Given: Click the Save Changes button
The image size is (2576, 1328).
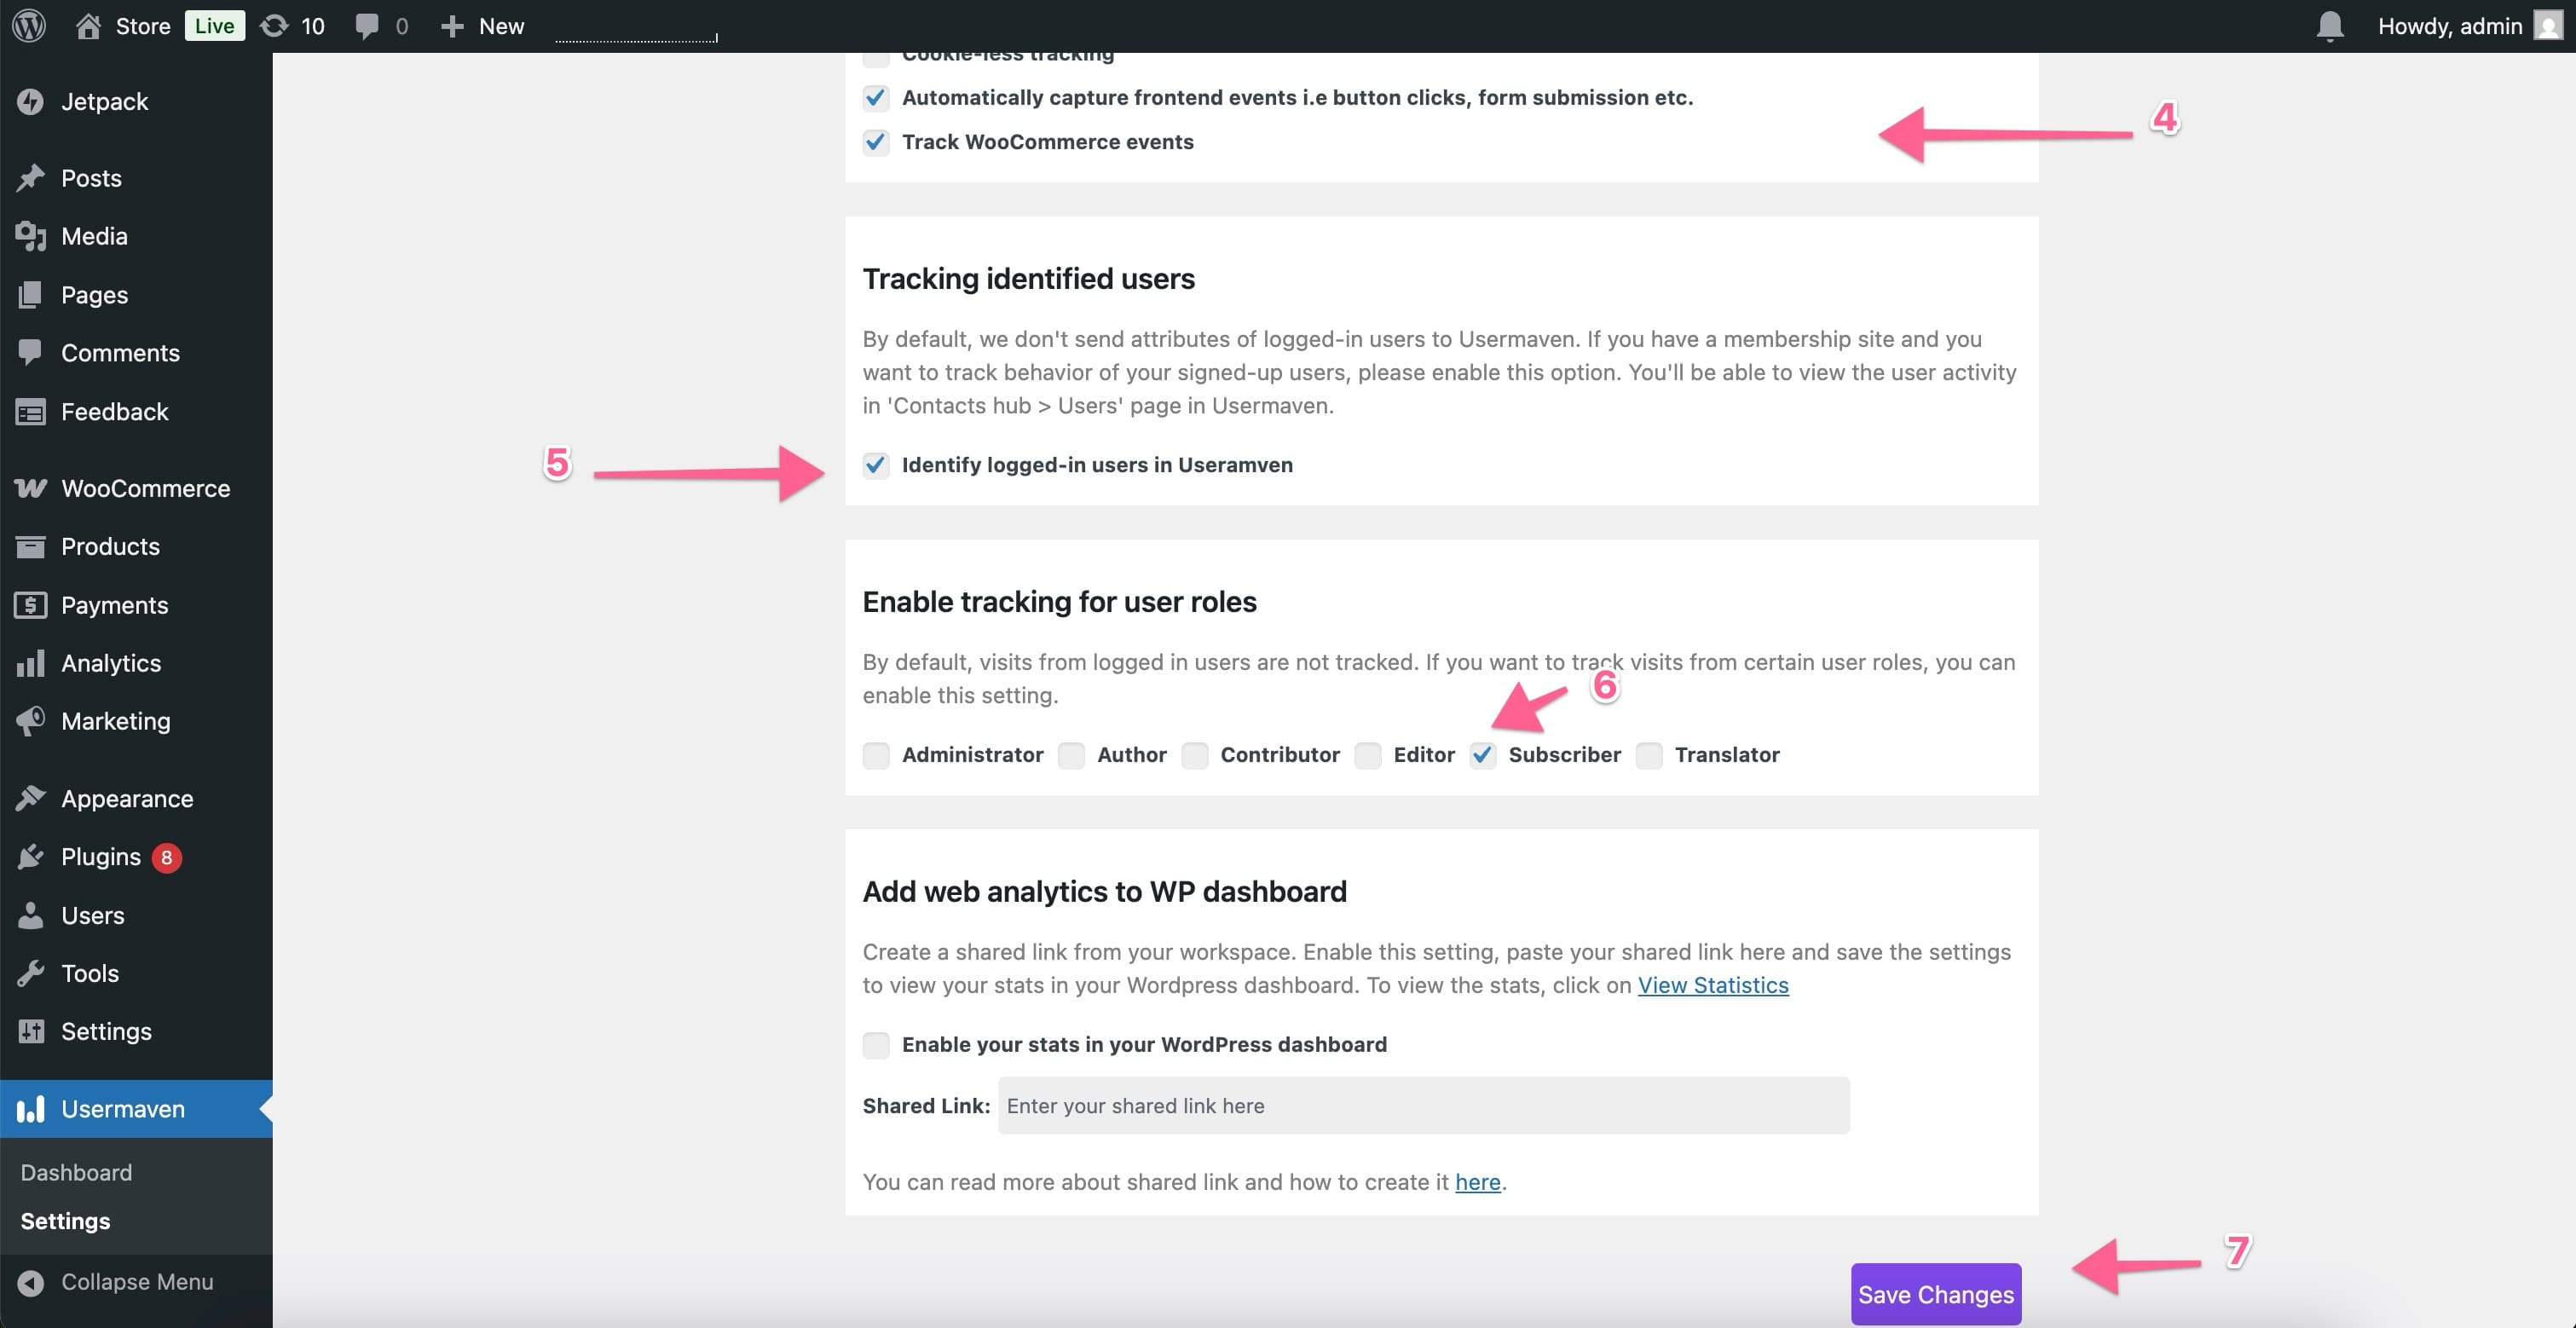Looking at the screenshot, I should click(x=1935, y=1294).
